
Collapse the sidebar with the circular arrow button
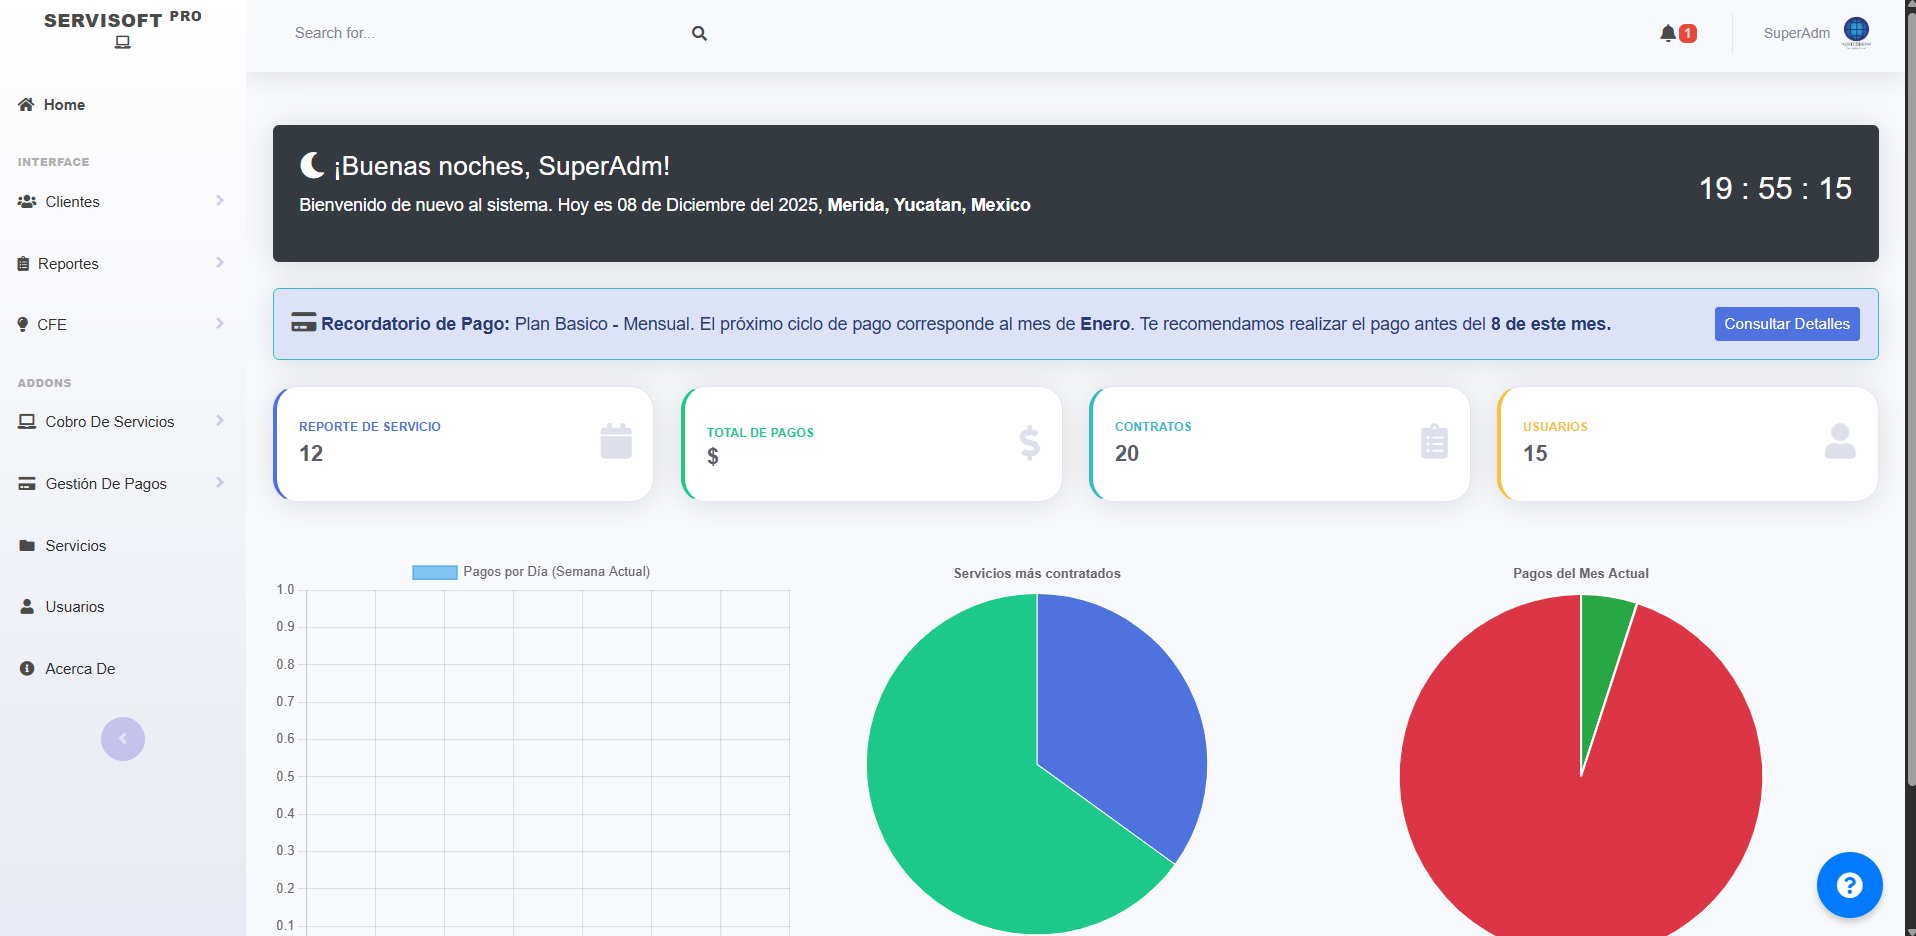click(x=122, y=739)
